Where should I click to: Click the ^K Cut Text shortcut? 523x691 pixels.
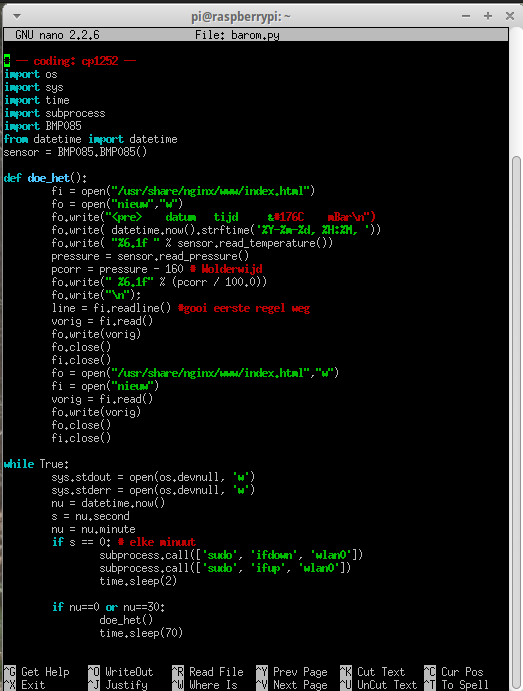[372, 672]
